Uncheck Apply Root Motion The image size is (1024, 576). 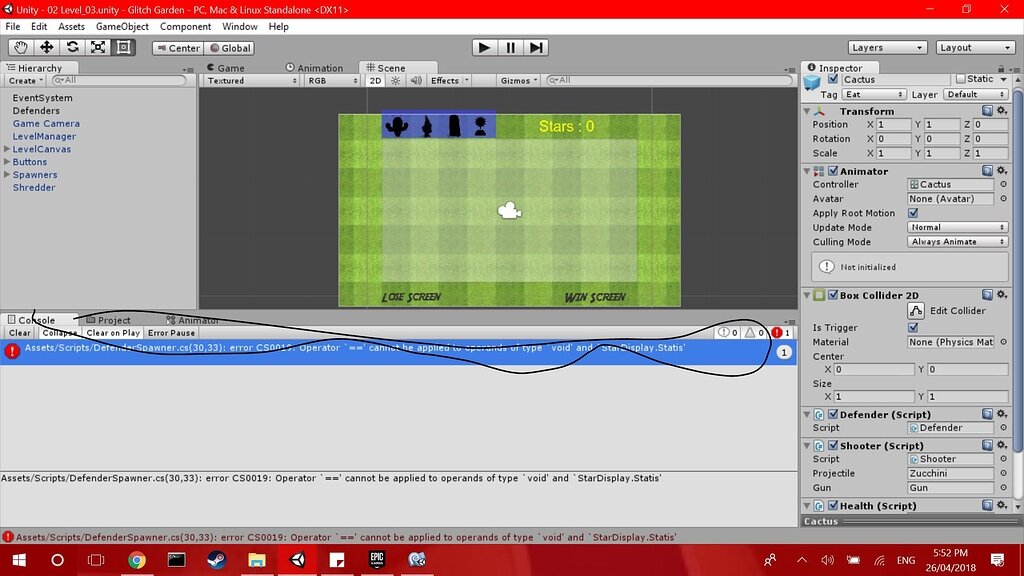(x=913, y=213)
